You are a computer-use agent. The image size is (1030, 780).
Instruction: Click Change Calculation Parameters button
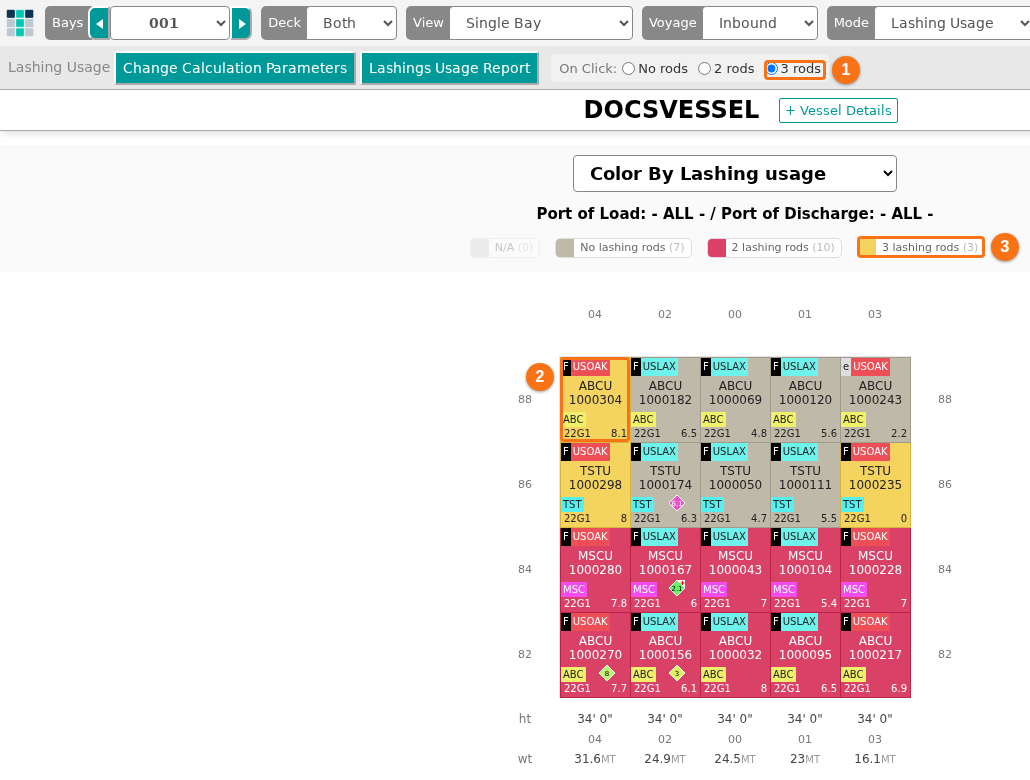coord(235,68)
